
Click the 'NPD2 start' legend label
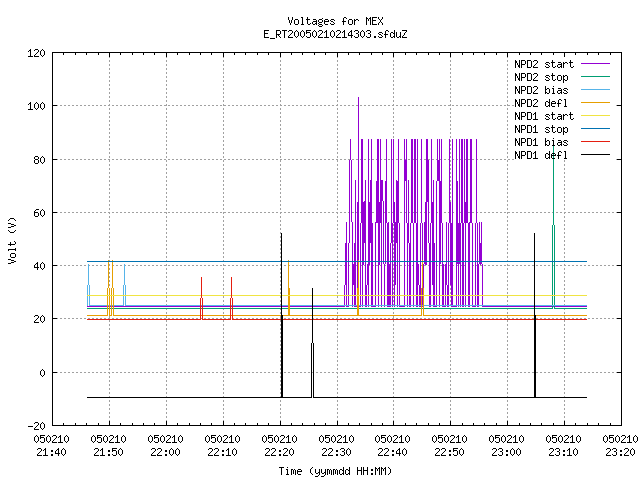click(x=544, y=64)
